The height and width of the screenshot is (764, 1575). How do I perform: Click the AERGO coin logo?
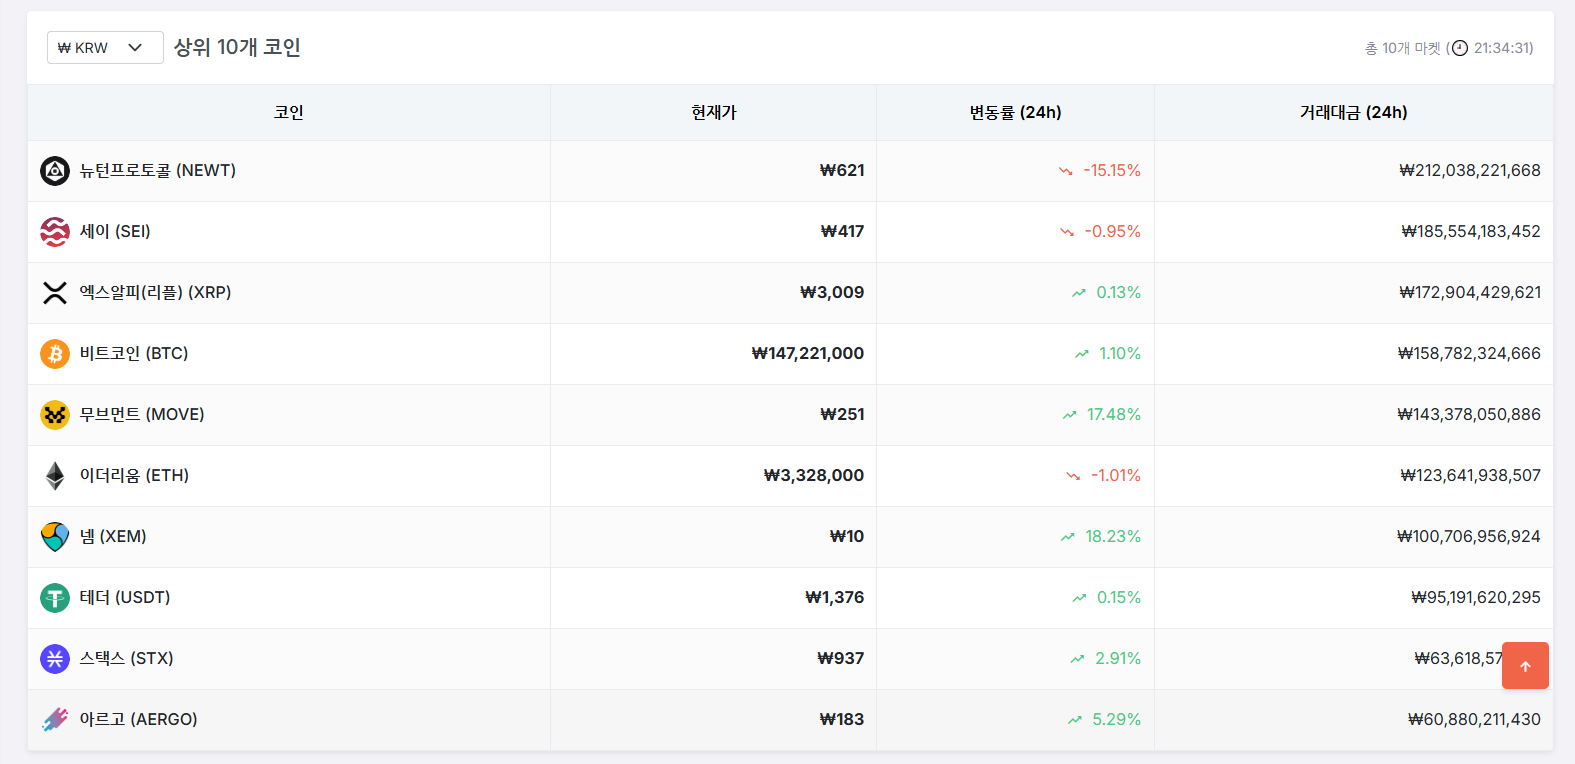point(55,720)
